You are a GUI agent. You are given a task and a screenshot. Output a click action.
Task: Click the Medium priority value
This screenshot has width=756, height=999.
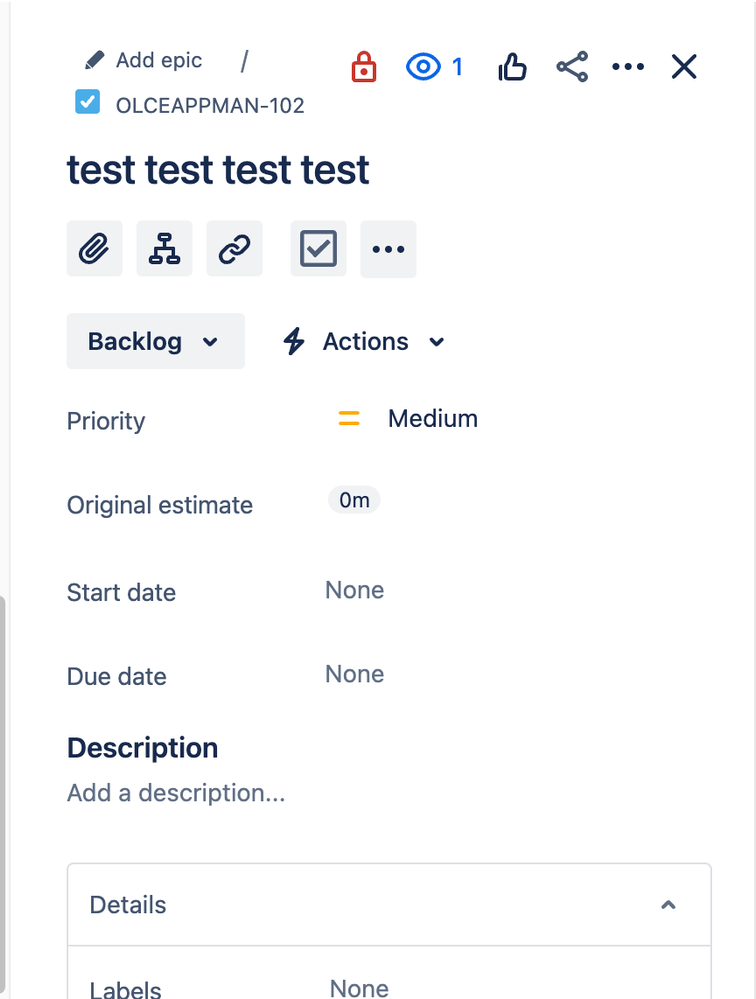432,418
